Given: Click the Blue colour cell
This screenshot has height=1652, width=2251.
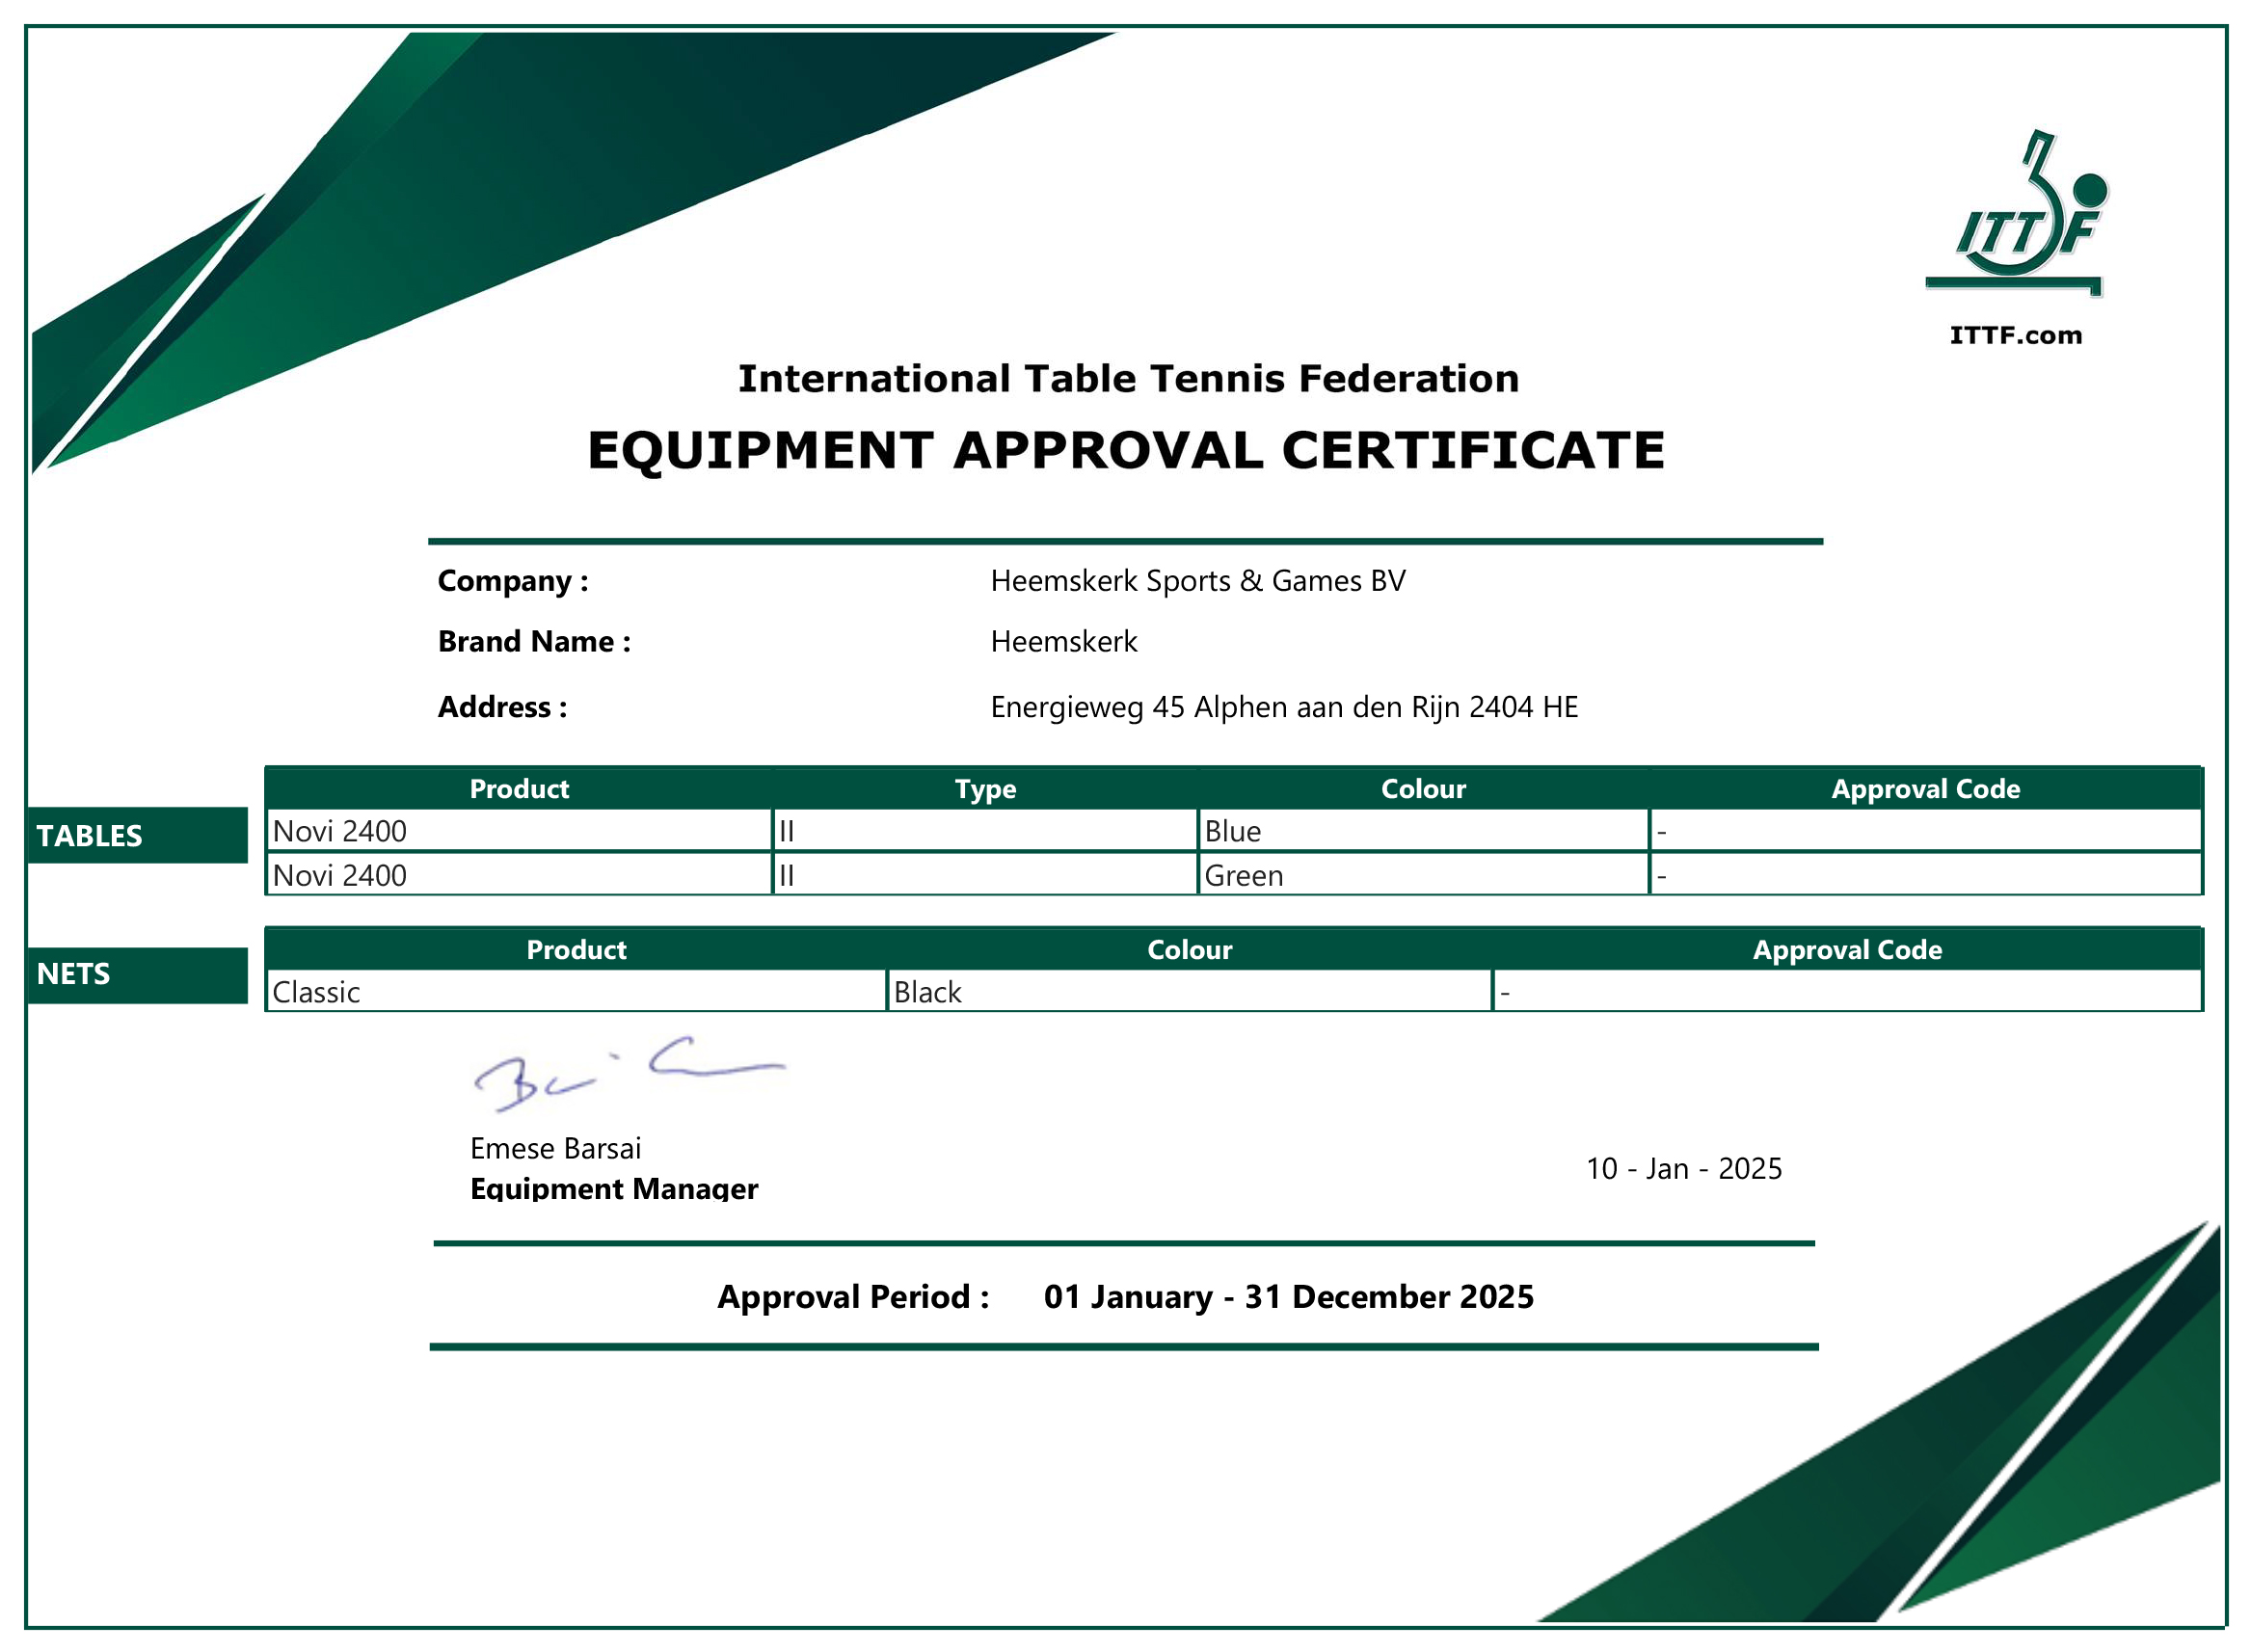Looking at the screenshot, I should click(1422, 831).
